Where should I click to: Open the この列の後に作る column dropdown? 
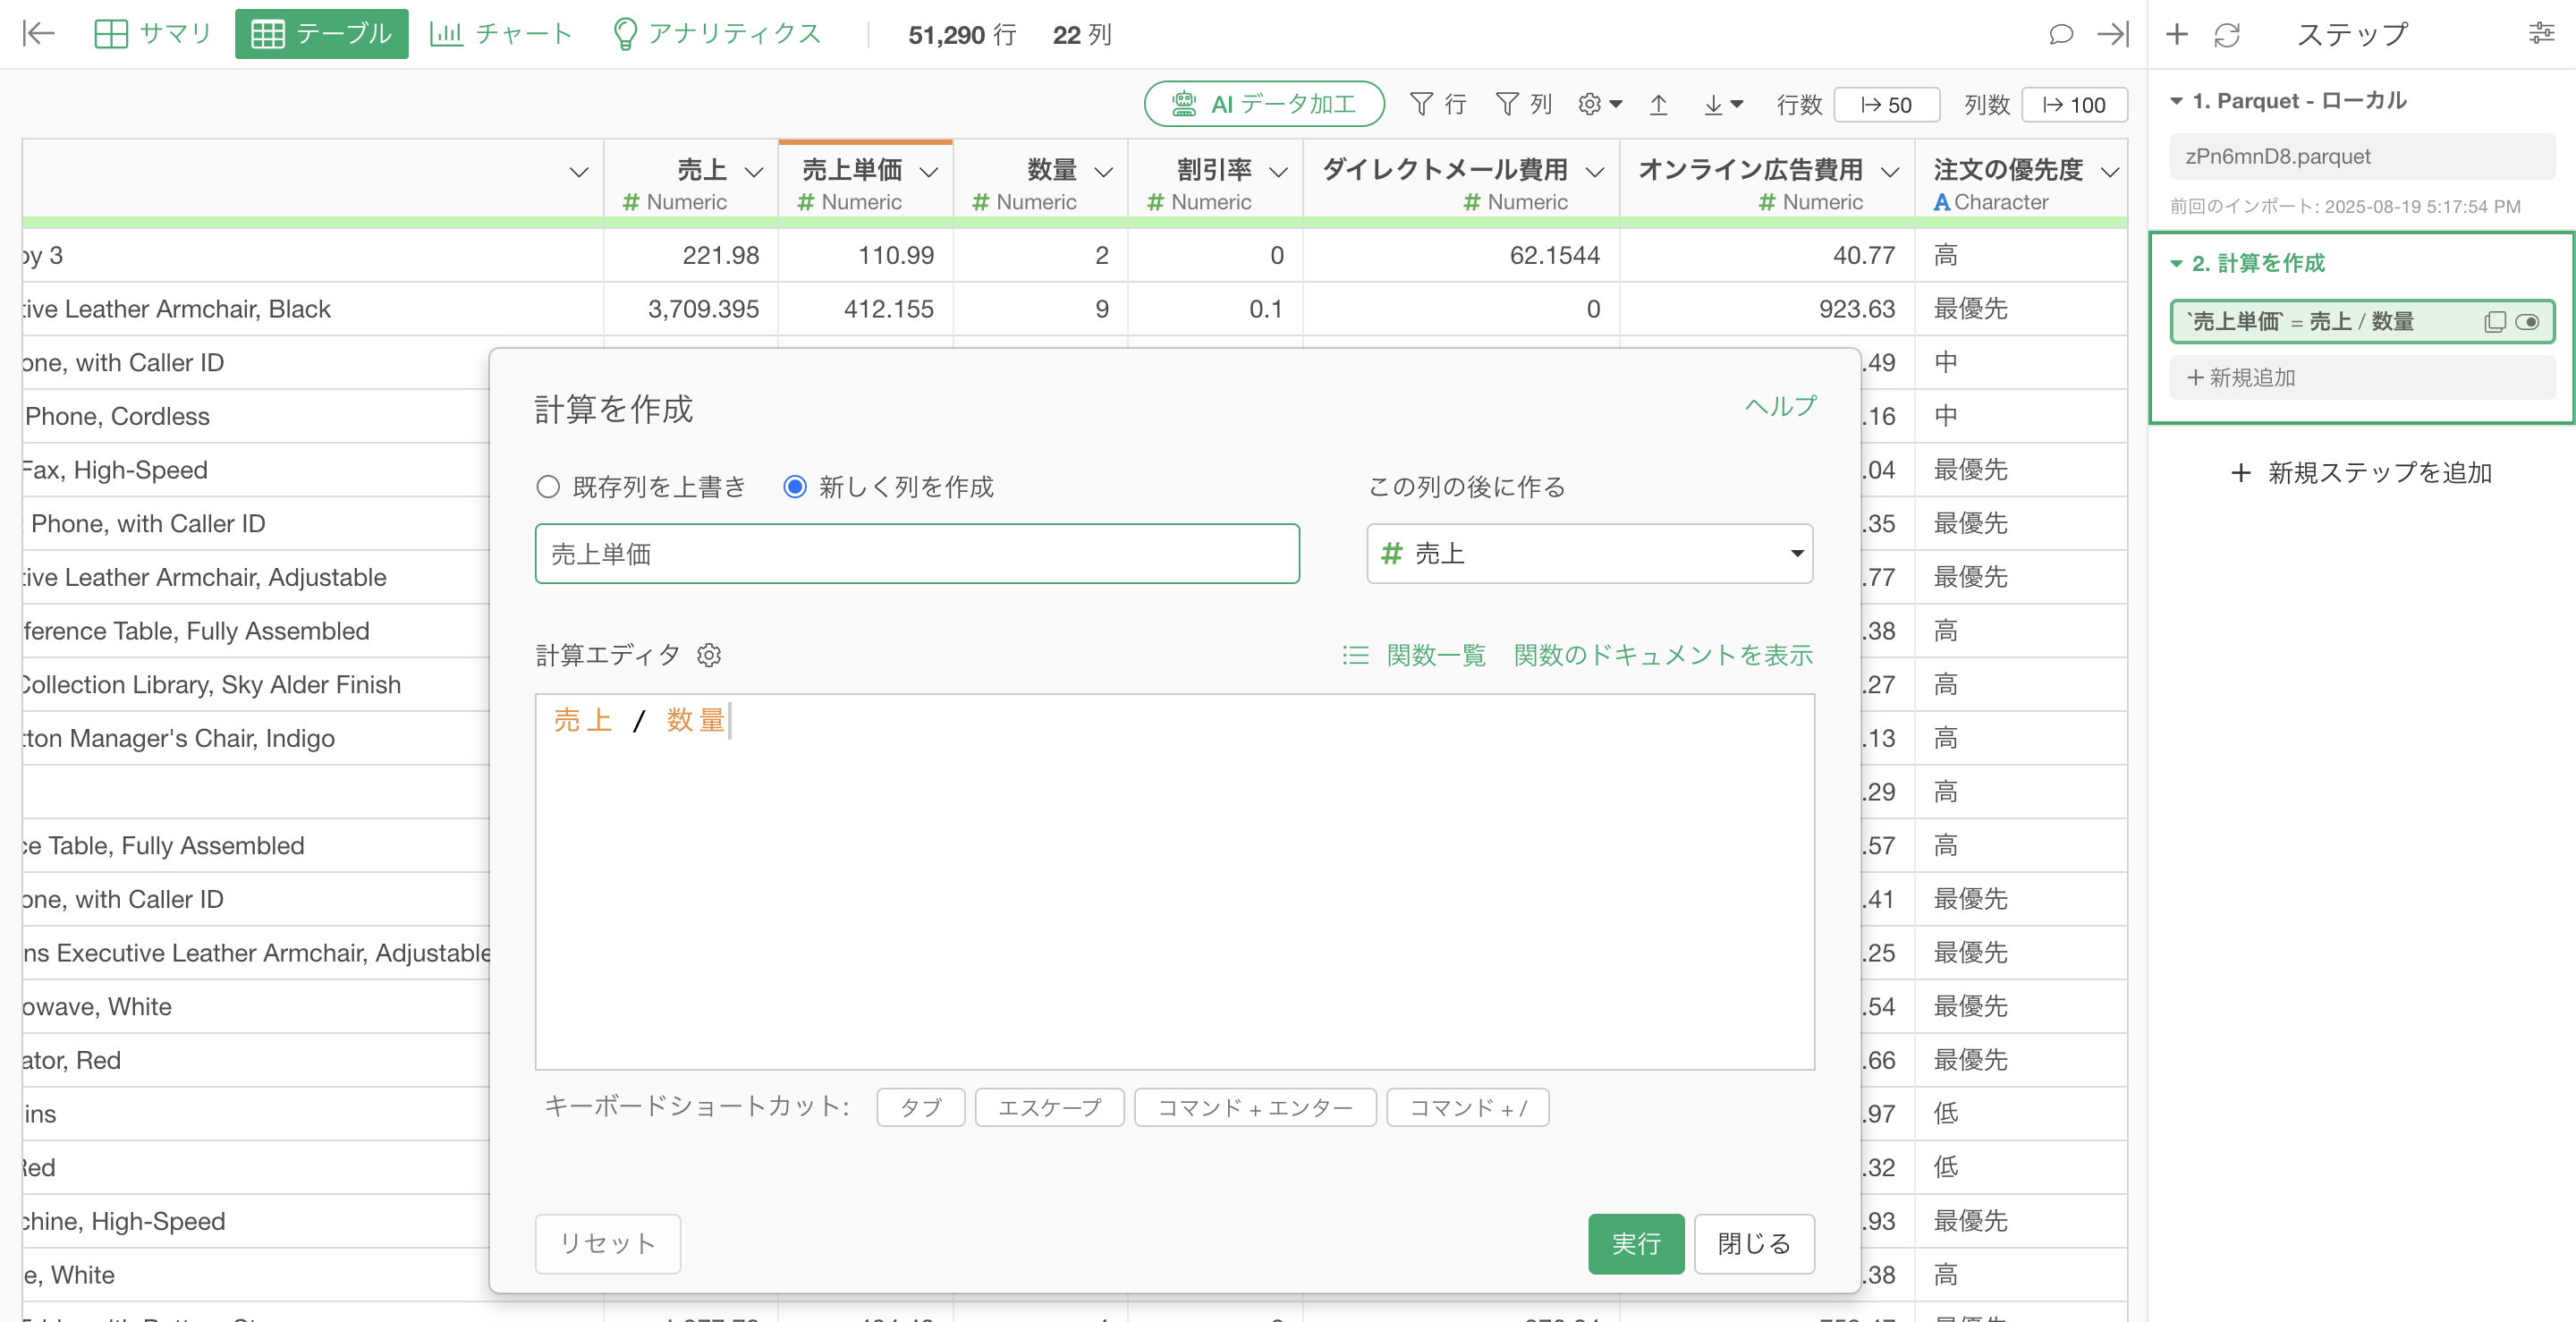coord(1589,553)
